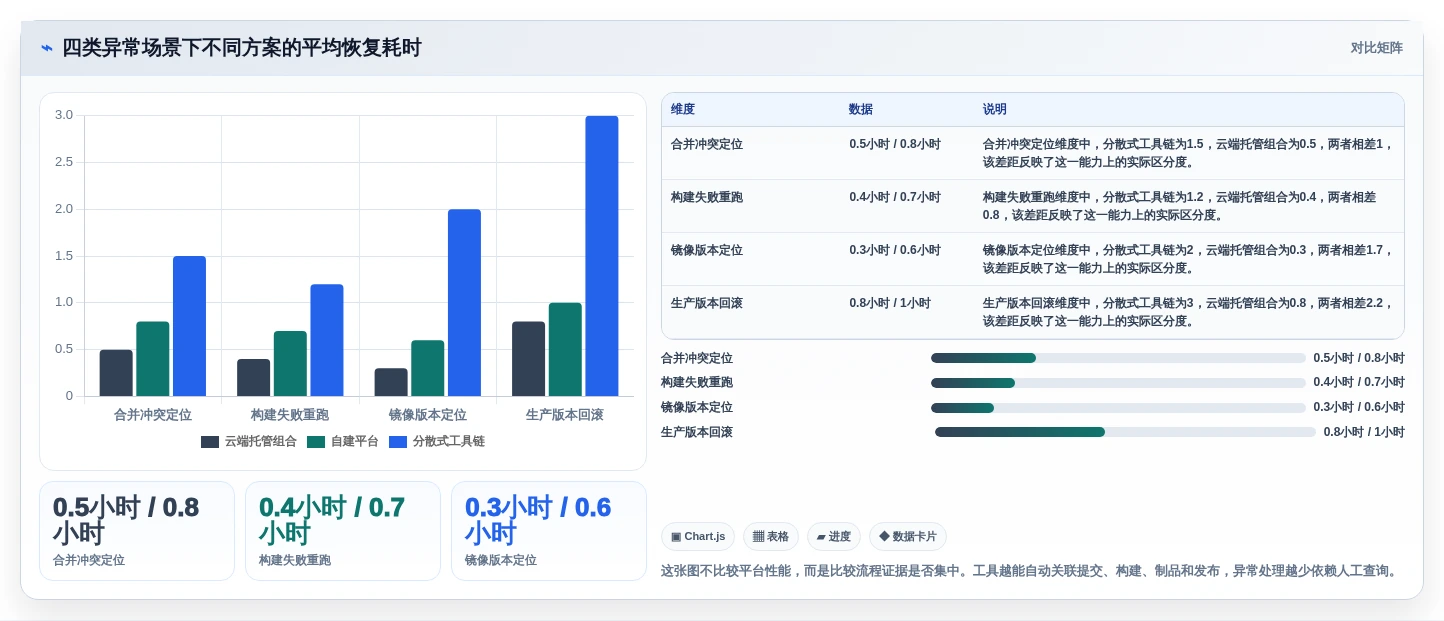Viewport: 1444px width, 621px height.
Task: Click the 对比矩阵 label in header
Action: 1376,48
